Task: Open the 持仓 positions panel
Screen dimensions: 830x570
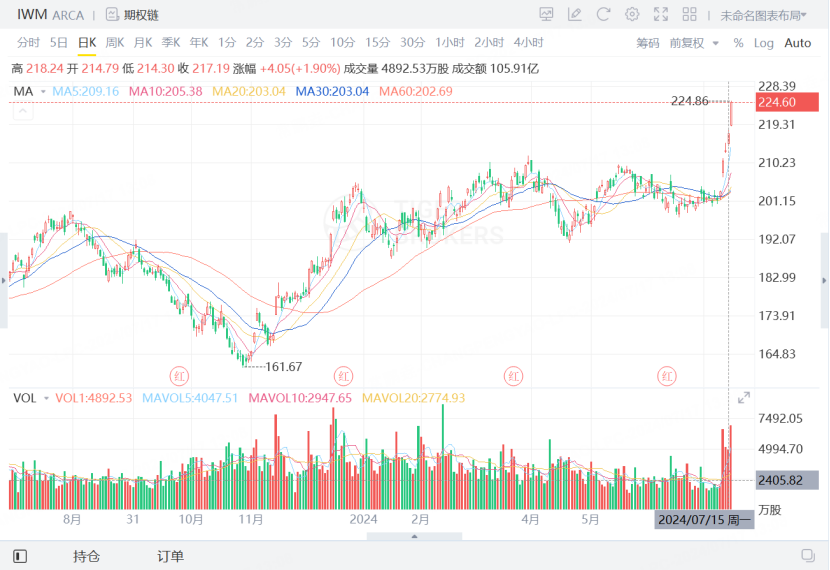Action: 86,556
